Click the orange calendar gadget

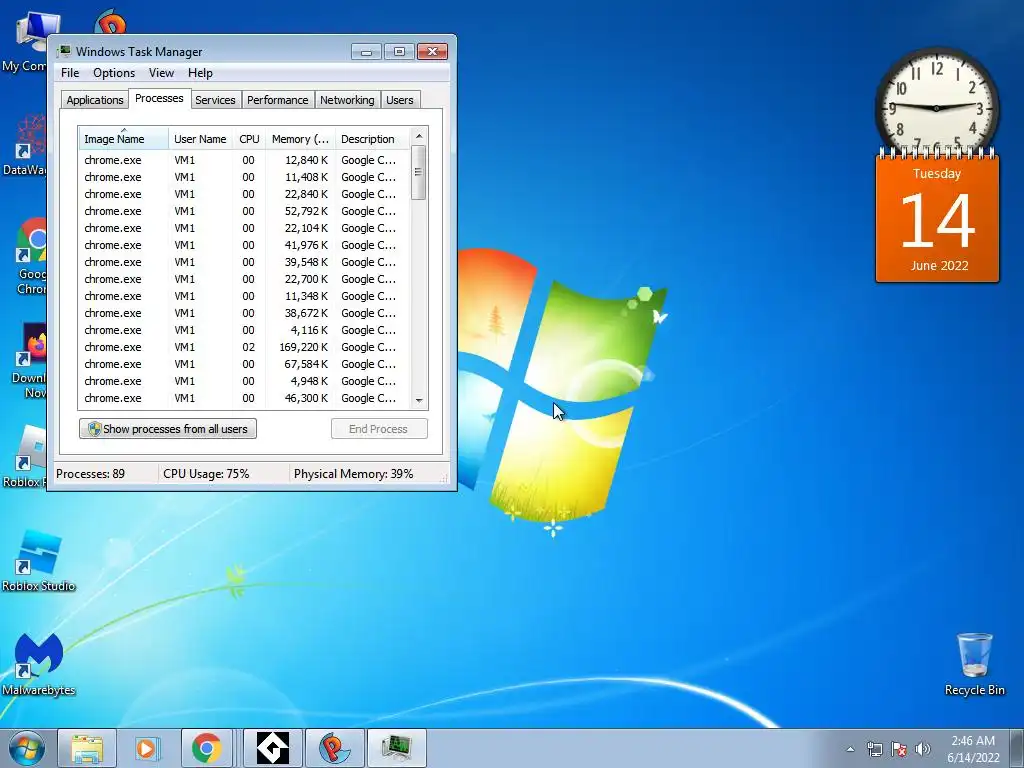[937, 217]
